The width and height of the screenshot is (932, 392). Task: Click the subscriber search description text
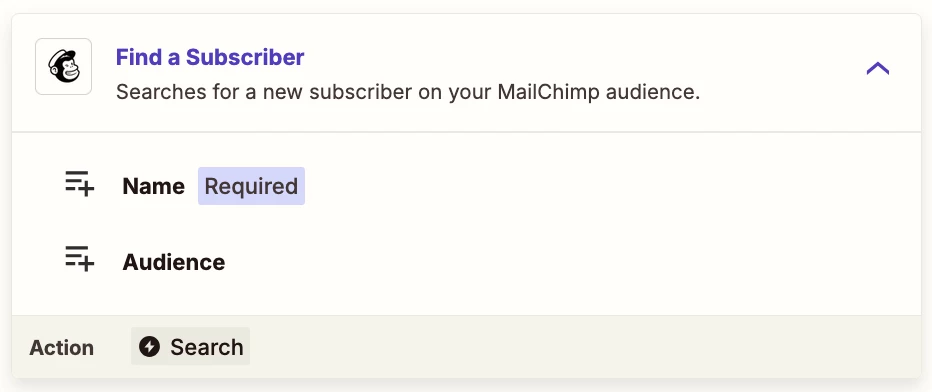point(408,93)
